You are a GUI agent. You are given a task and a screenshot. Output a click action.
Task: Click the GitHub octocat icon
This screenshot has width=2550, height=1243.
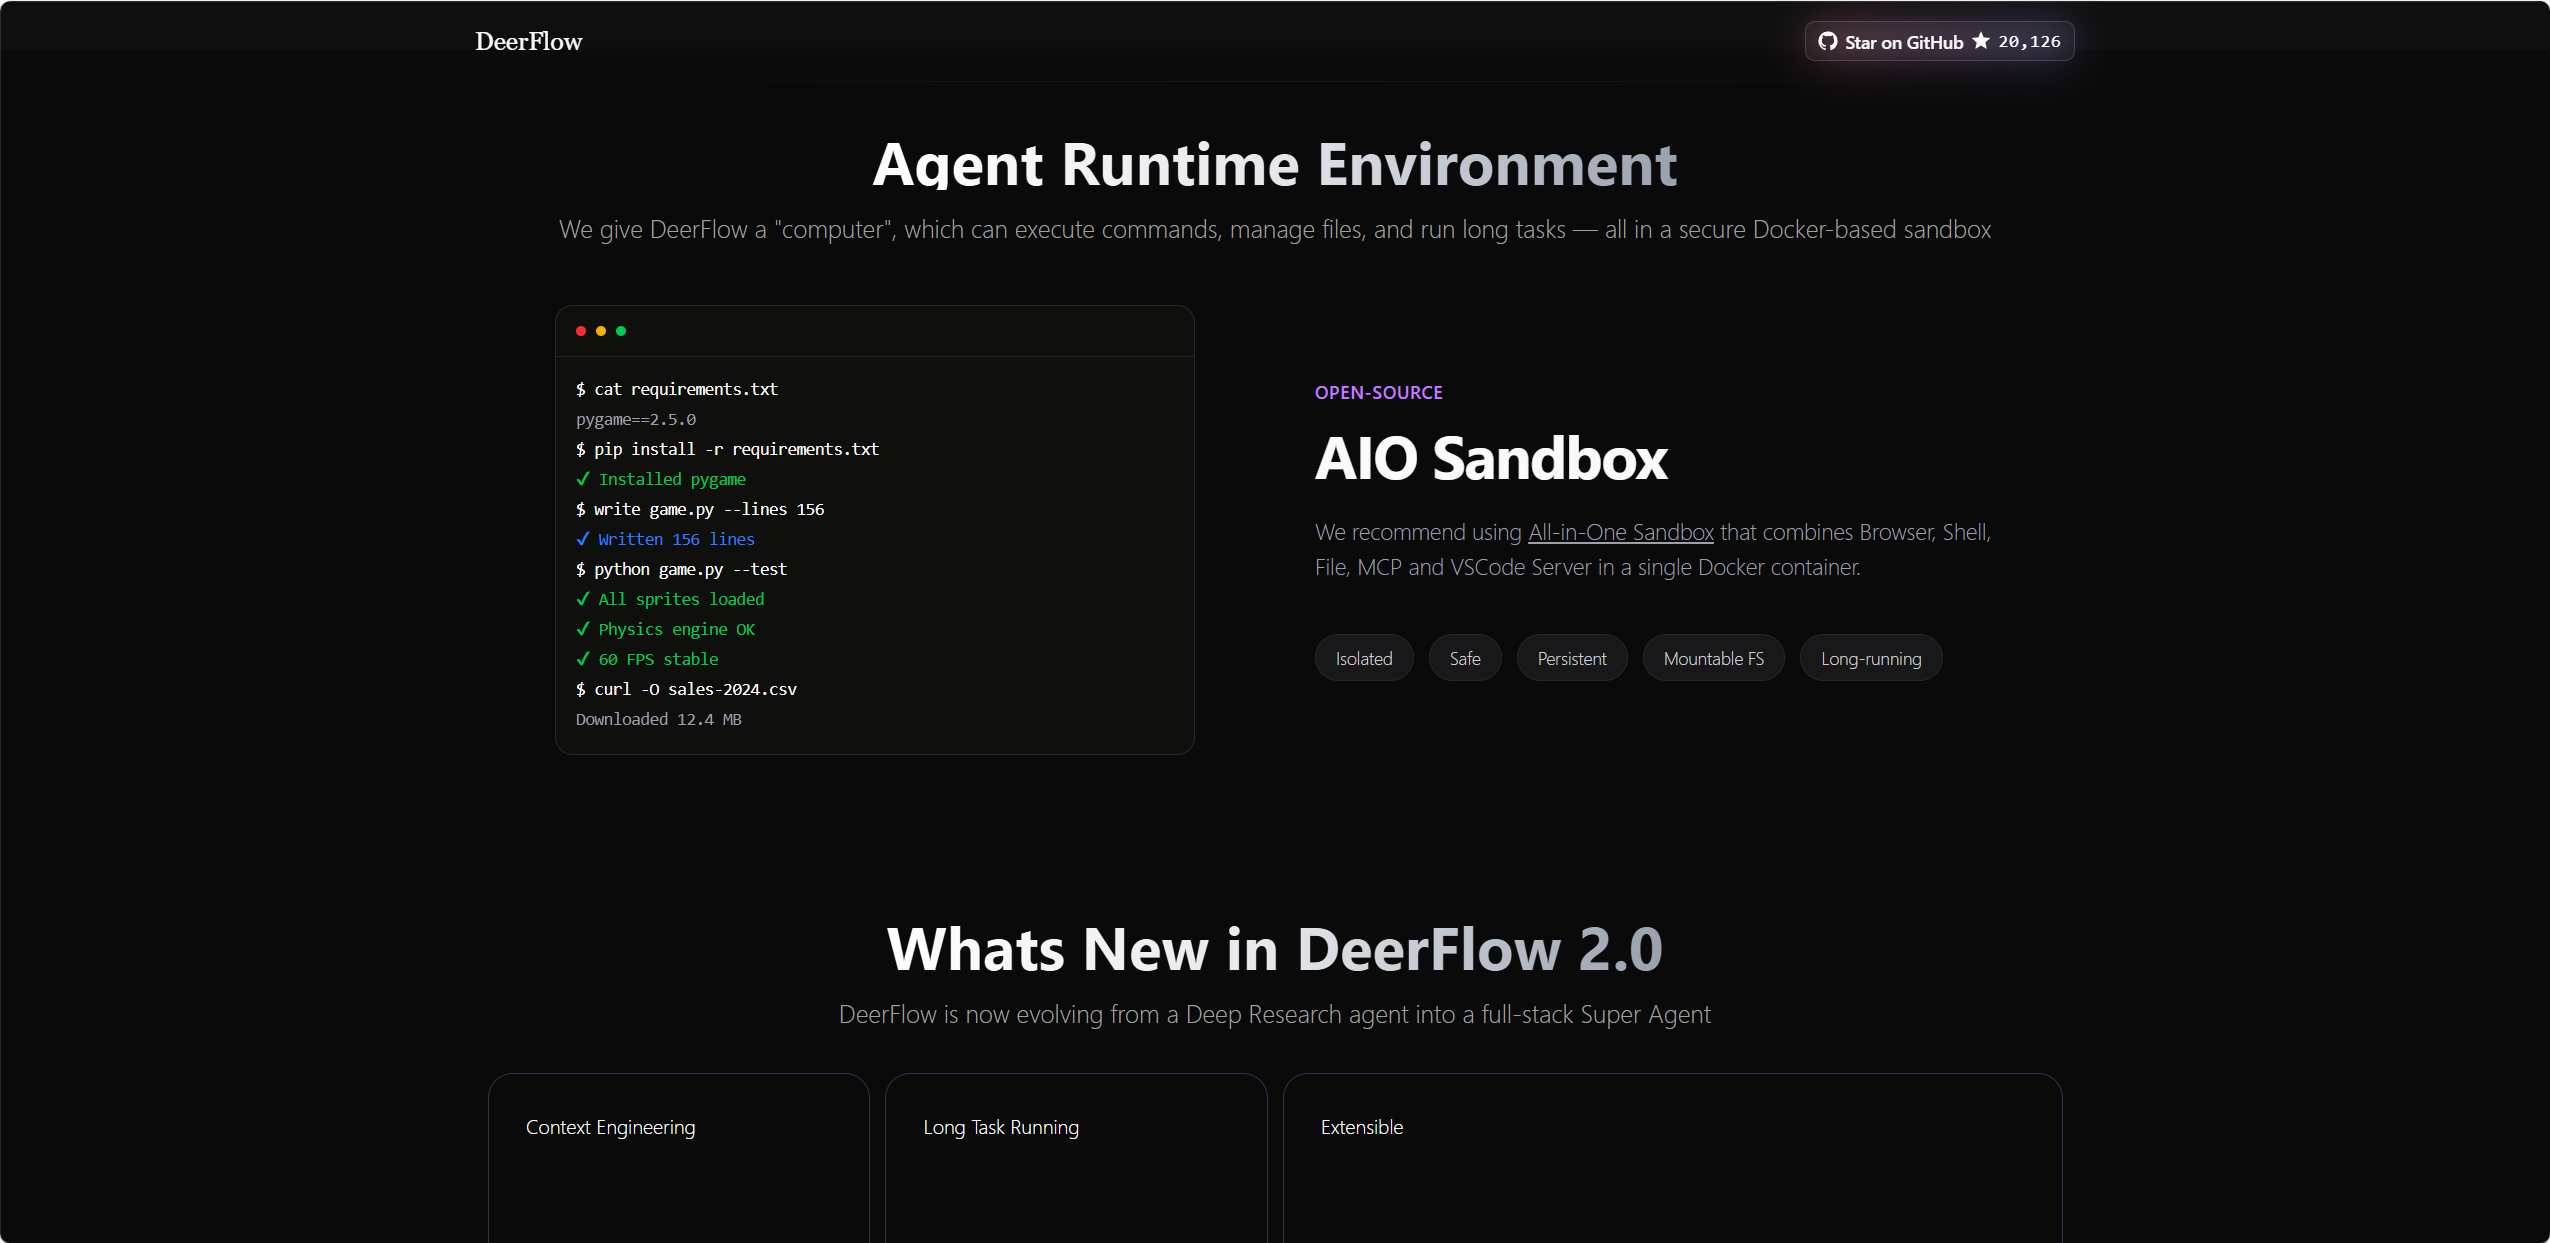[1827, 41]
